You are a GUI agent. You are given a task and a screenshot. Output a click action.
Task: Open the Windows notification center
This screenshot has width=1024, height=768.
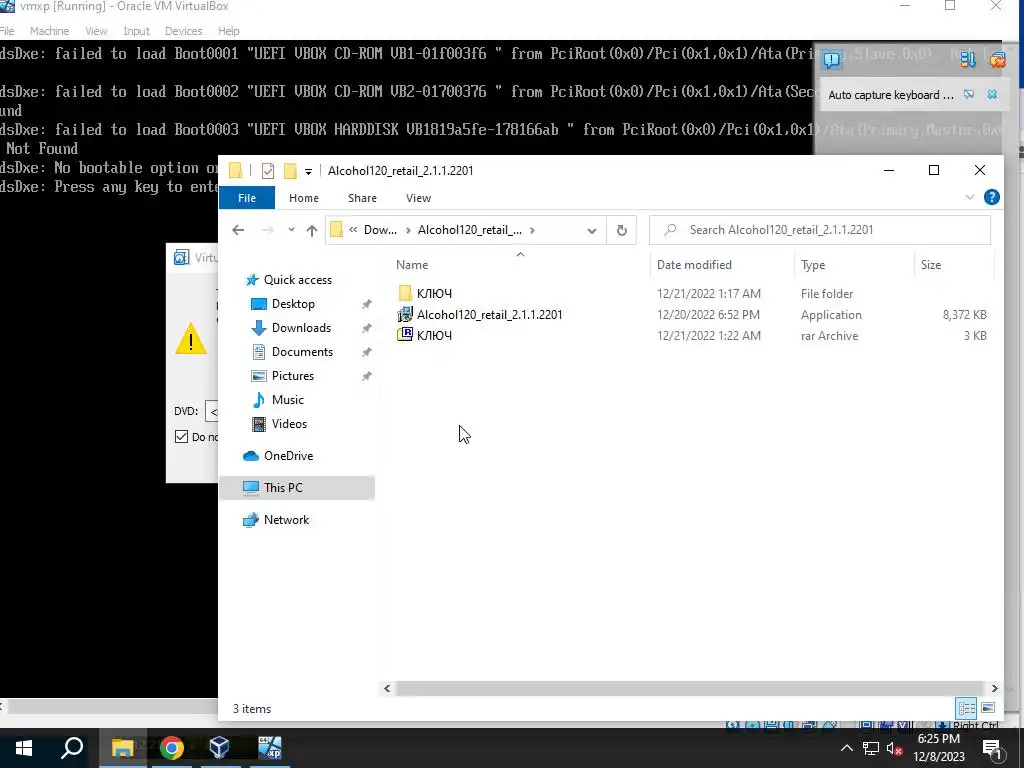[x=992, y=748]
